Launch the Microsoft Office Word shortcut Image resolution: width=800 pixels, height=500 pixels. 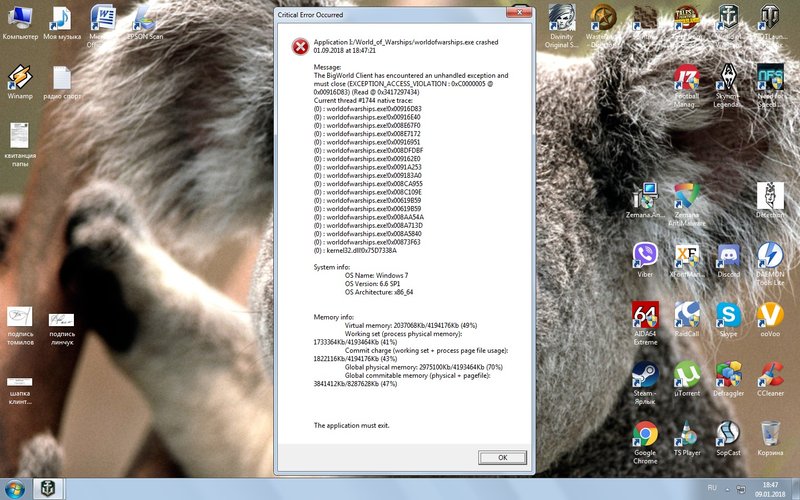(103, 26)
